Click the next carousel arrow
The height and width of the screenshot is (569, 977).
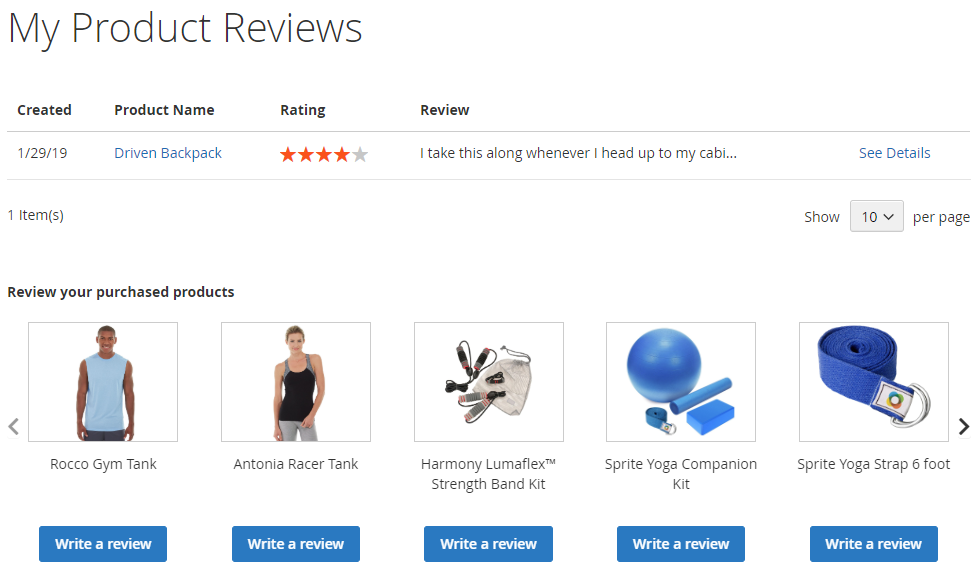point(963,427)
